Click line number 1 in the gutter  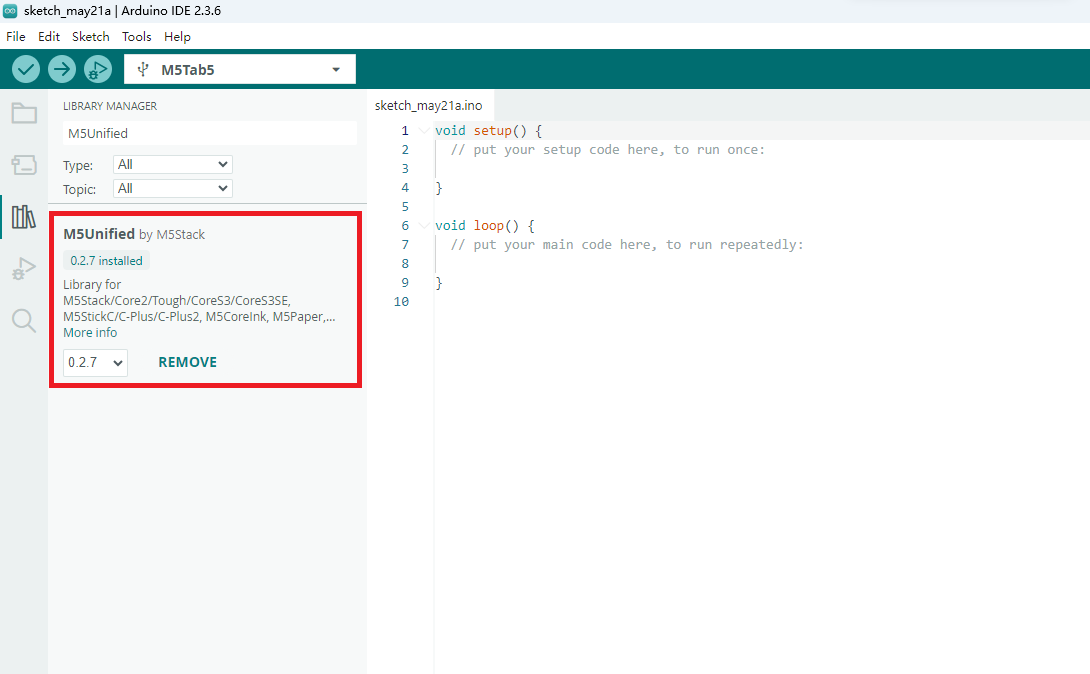[405, 131]
